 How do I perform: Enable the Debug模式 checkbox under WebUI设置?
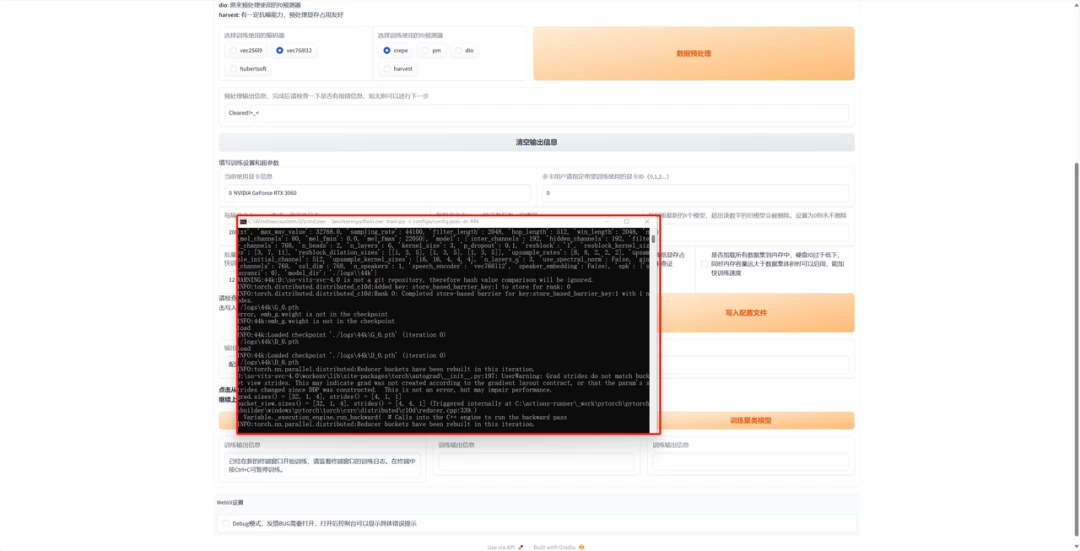226,523
